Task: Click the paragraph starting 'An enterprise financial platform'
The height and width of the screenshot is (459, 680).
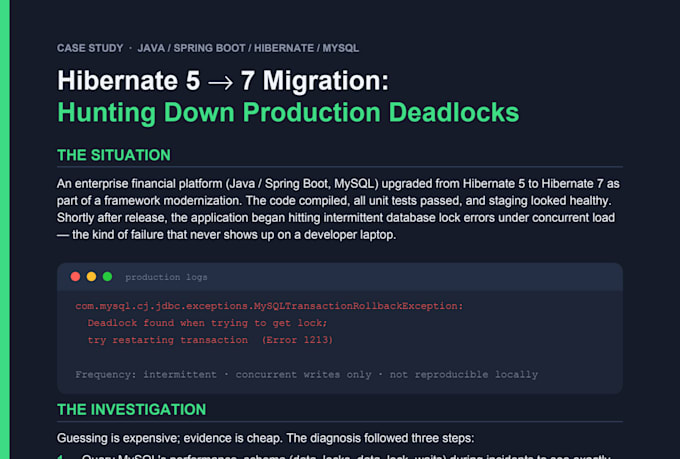Action: (338, 209)
